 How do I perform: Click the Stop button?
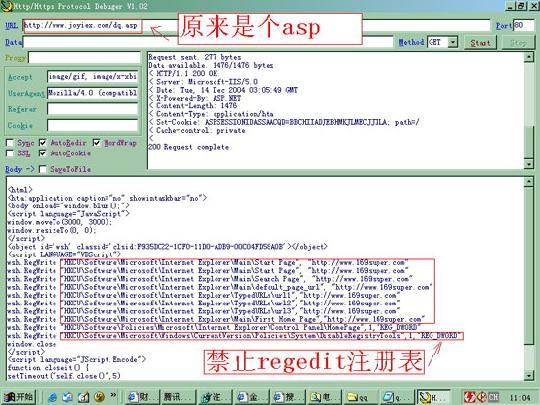[518, 43]
